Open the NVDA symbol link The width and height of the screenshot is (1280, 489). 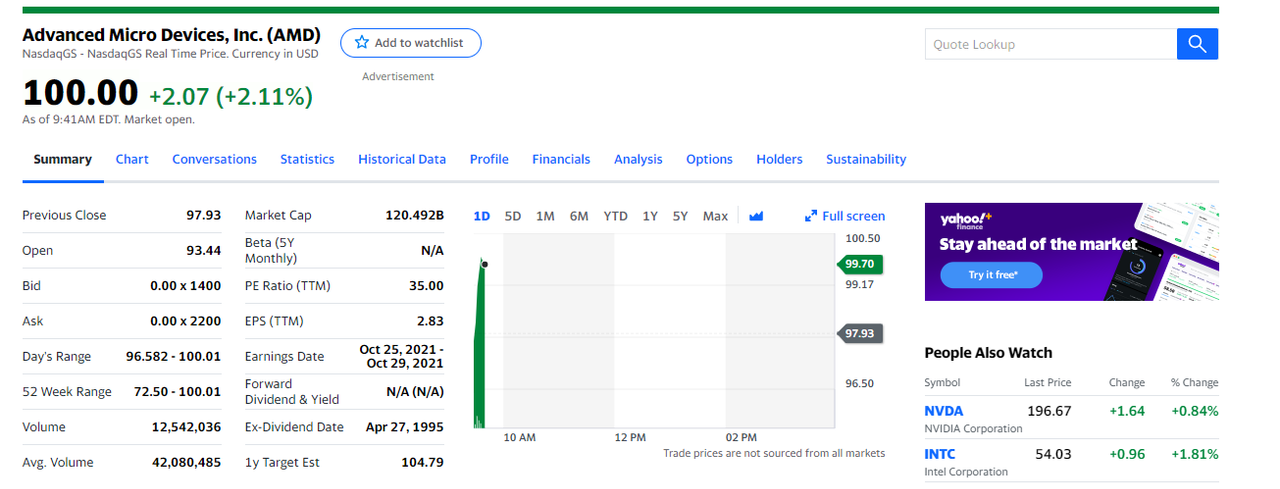944,411
